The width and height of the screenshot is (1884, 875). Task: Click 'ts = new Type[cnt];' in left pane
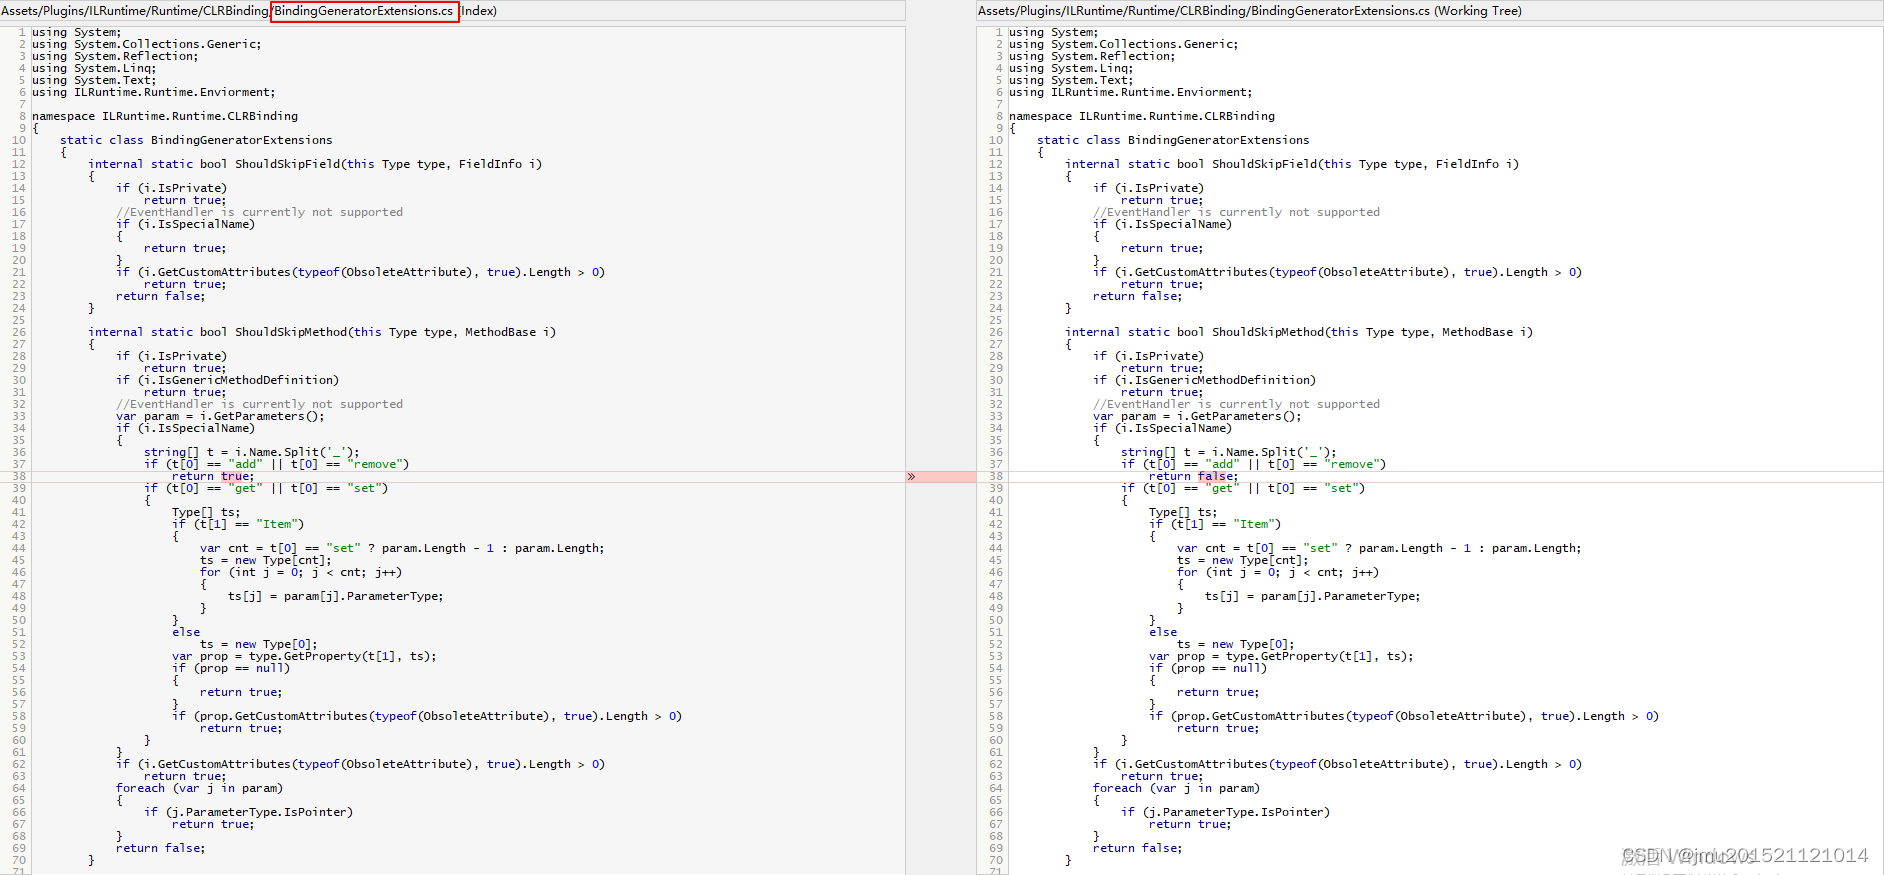[264, 560]
